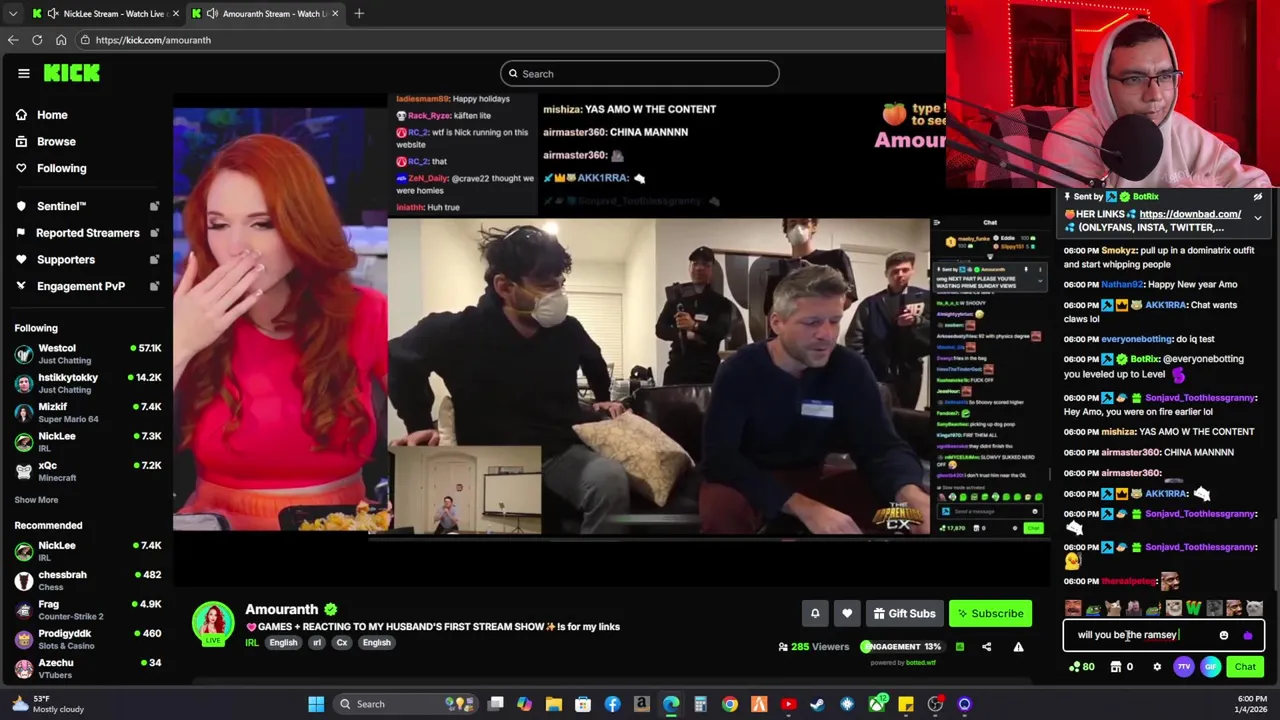Open Prodigyddk in Recommended
This screenshot has height=720, width=1280.
pyautogui.click(x=88, y=639)
